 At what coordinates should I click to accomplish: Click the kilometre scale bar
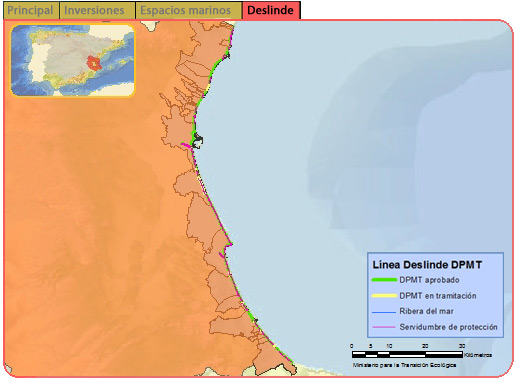point(407,354)
